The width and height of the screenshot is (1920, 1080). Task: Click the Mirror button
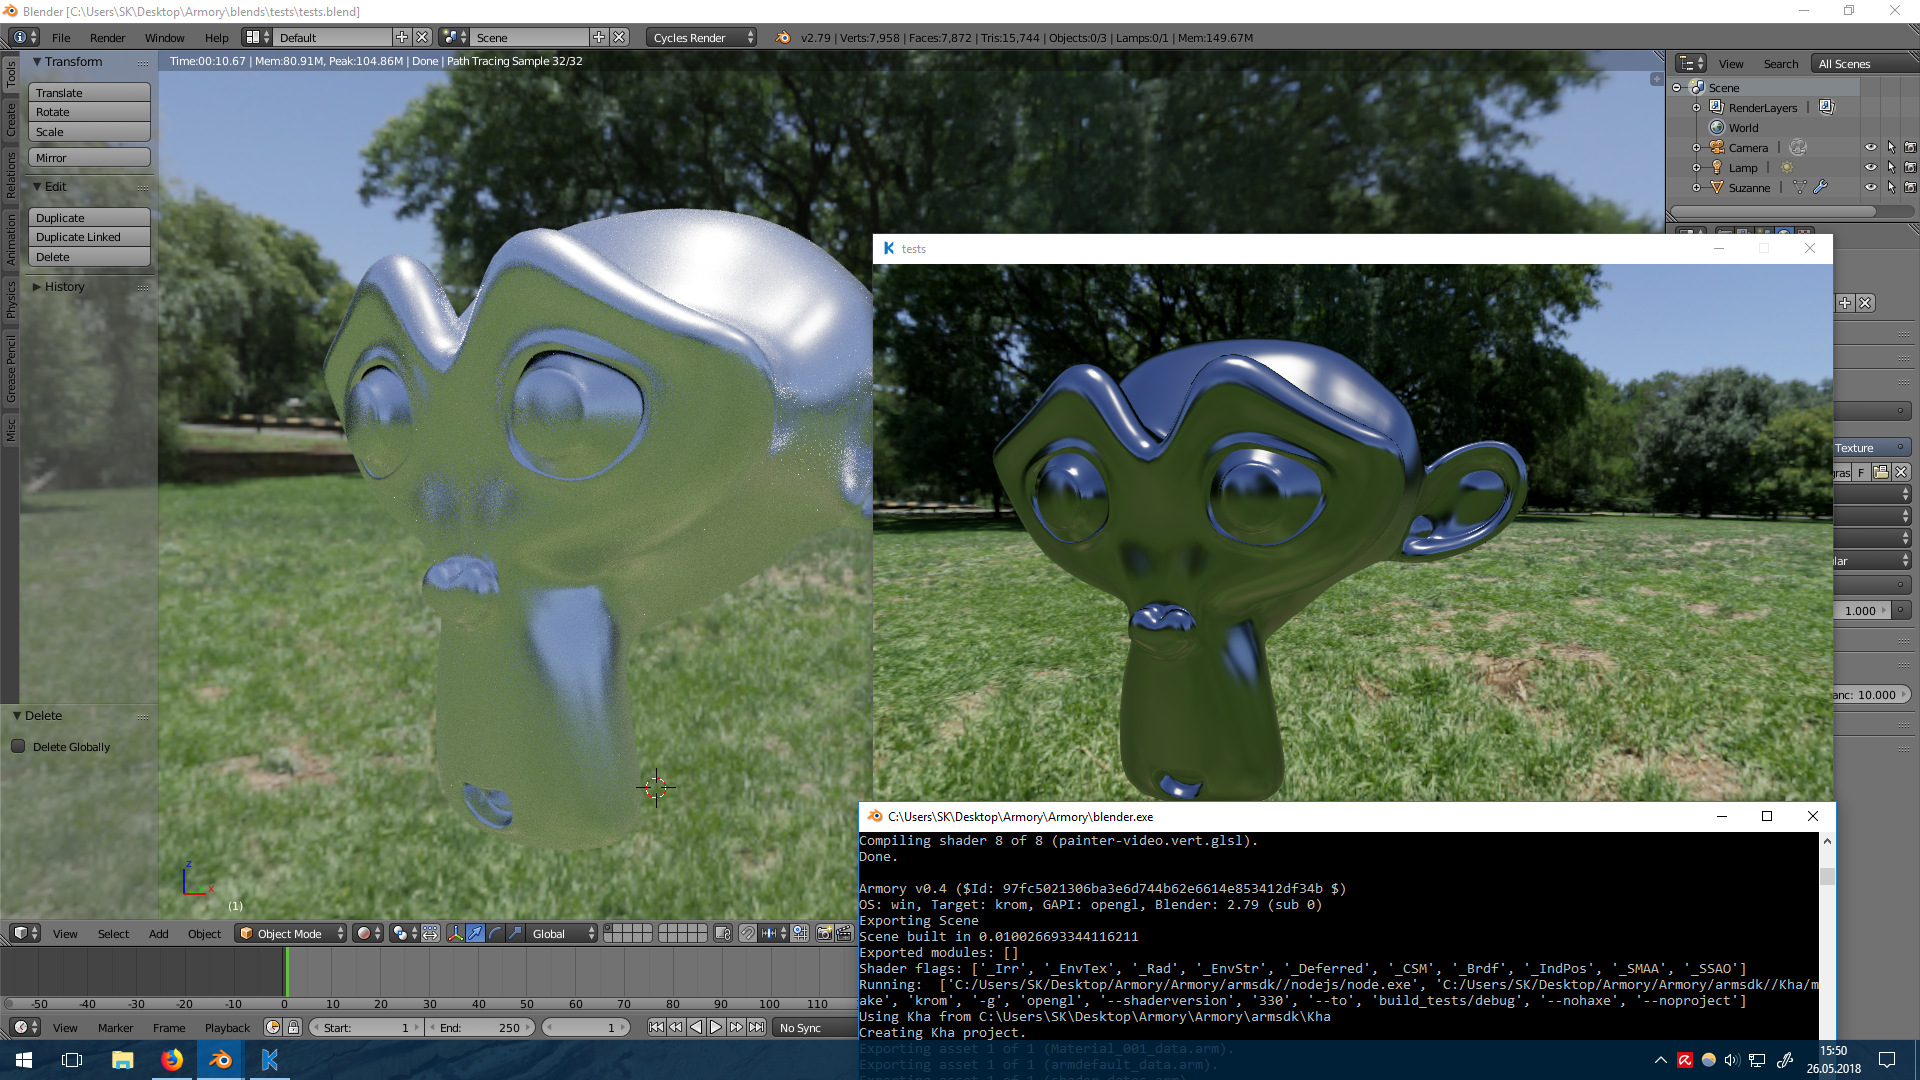(x=89, y=157)
